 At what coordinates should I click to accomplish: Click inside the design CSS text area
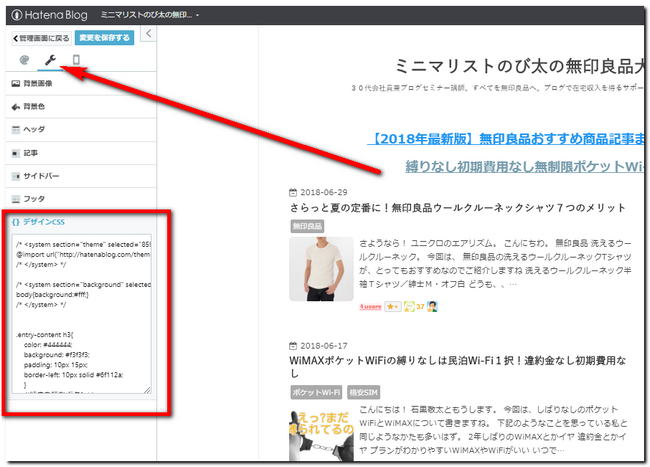[x=82, y=314]
